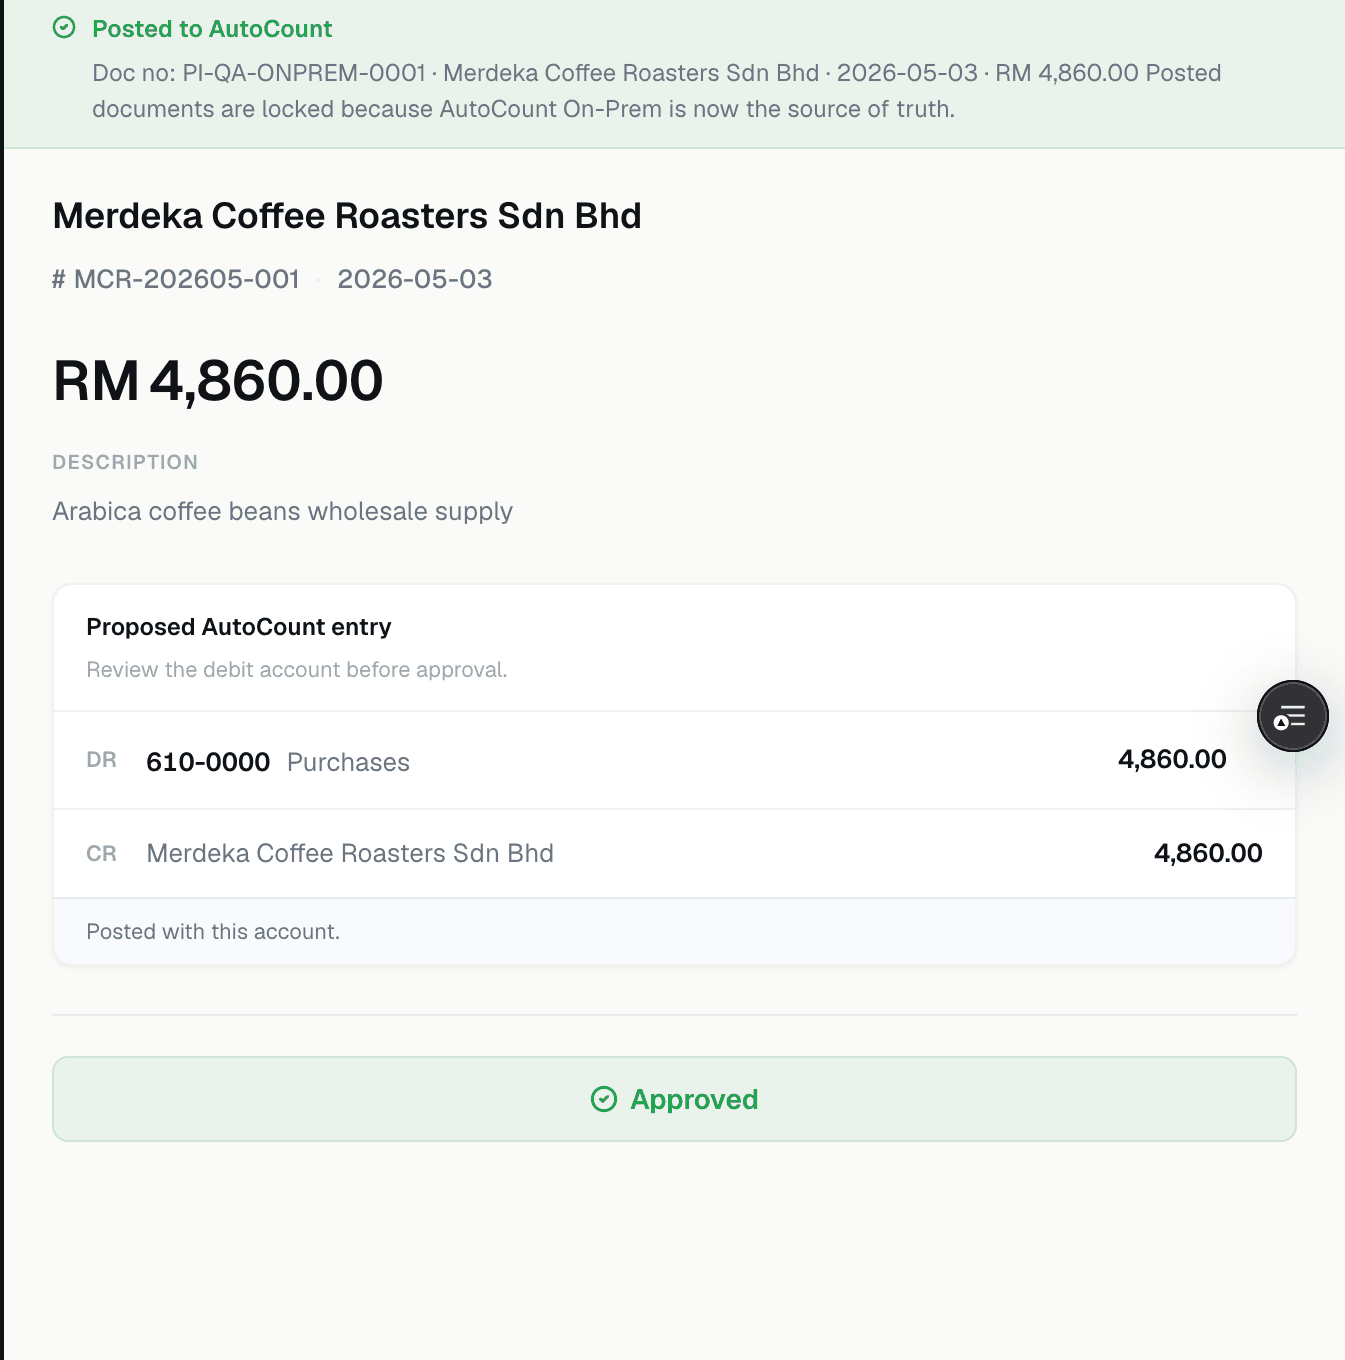This screenshot has width=1345, height=1360.
Task: Click the credit amount 4,860.00
Action: 1208,853
